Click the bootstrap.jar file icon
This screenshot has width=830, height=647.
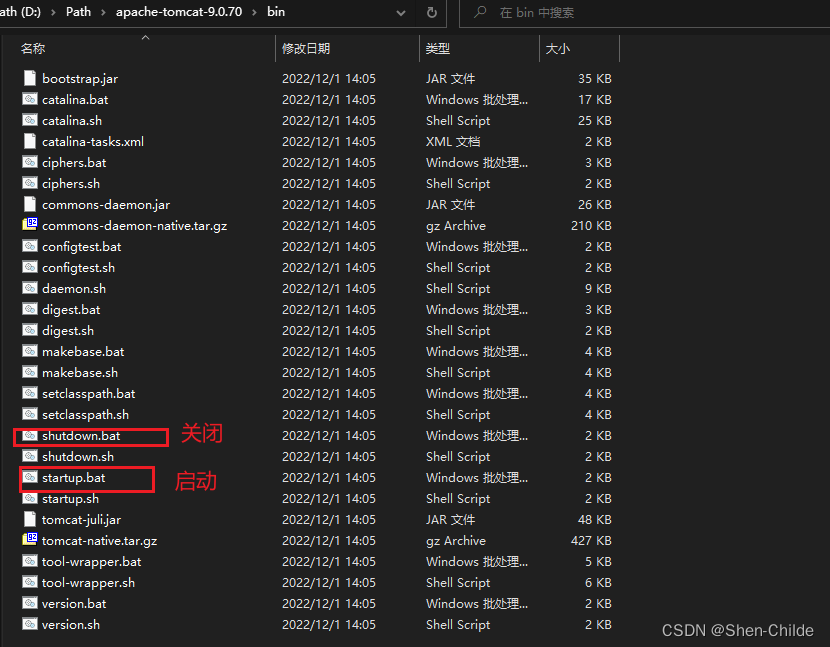[30, 78]
